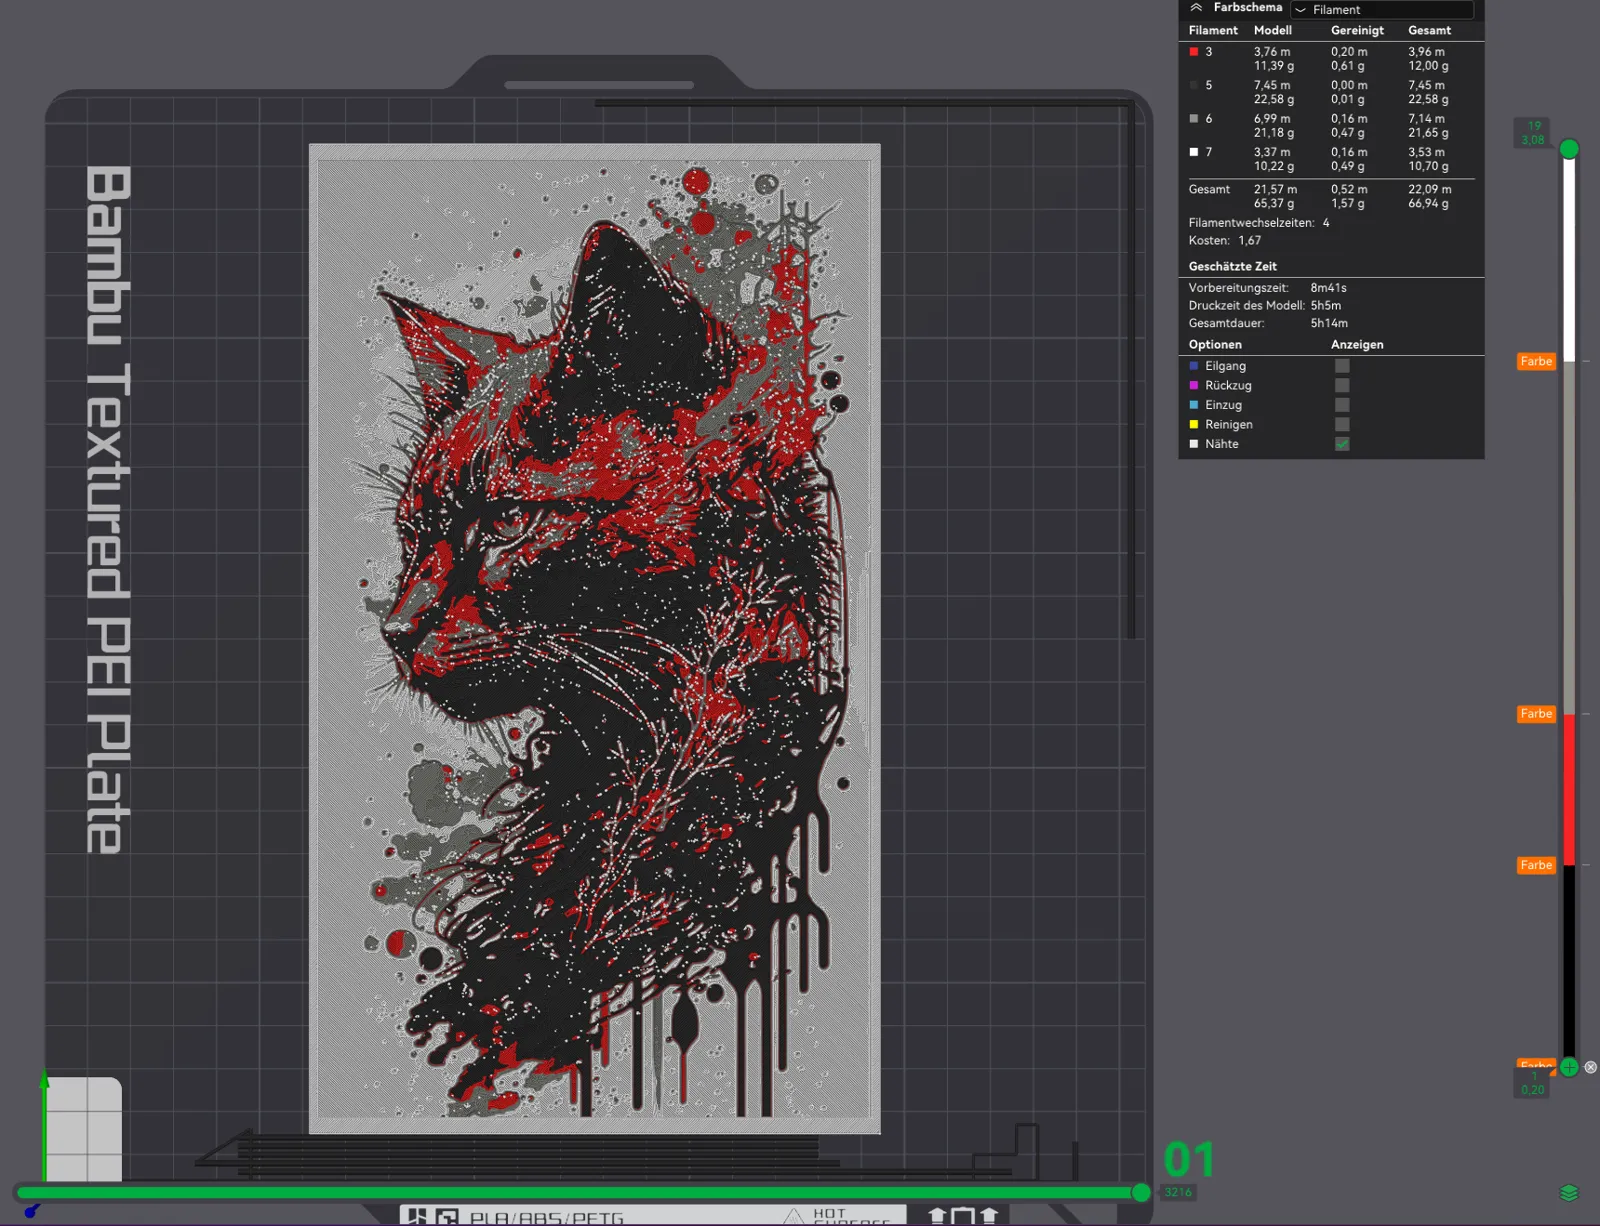Click the layer tooltip showing 19 and 3,08
1600x1226 pixels.
pos(1533,133)
